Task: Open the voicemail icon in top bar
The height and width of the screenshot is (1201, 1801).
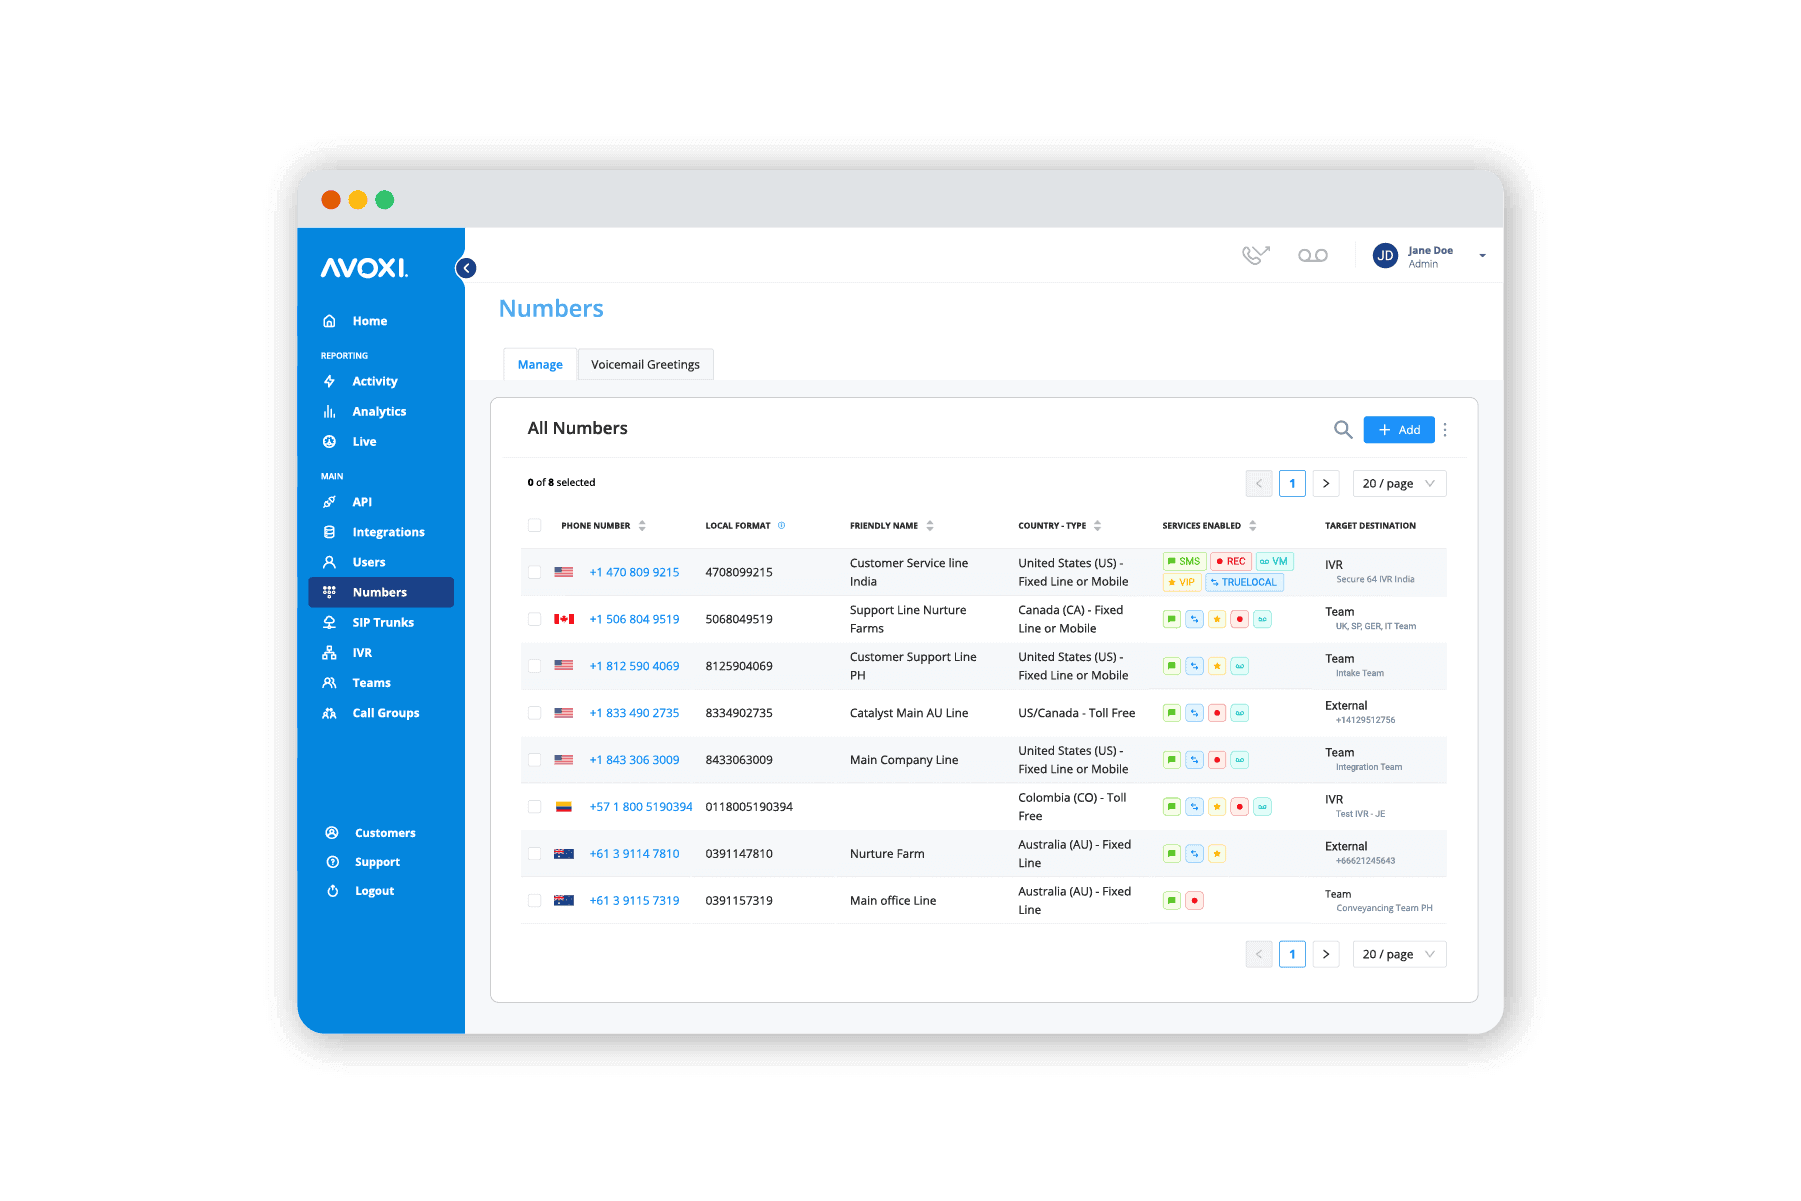Action: tap(1313, 256)
